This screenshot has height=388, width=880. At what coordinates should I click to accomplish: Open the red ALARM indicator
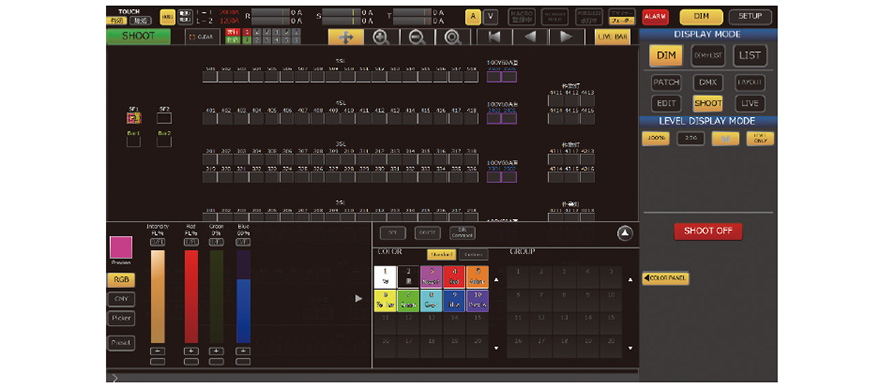[655, 17]
